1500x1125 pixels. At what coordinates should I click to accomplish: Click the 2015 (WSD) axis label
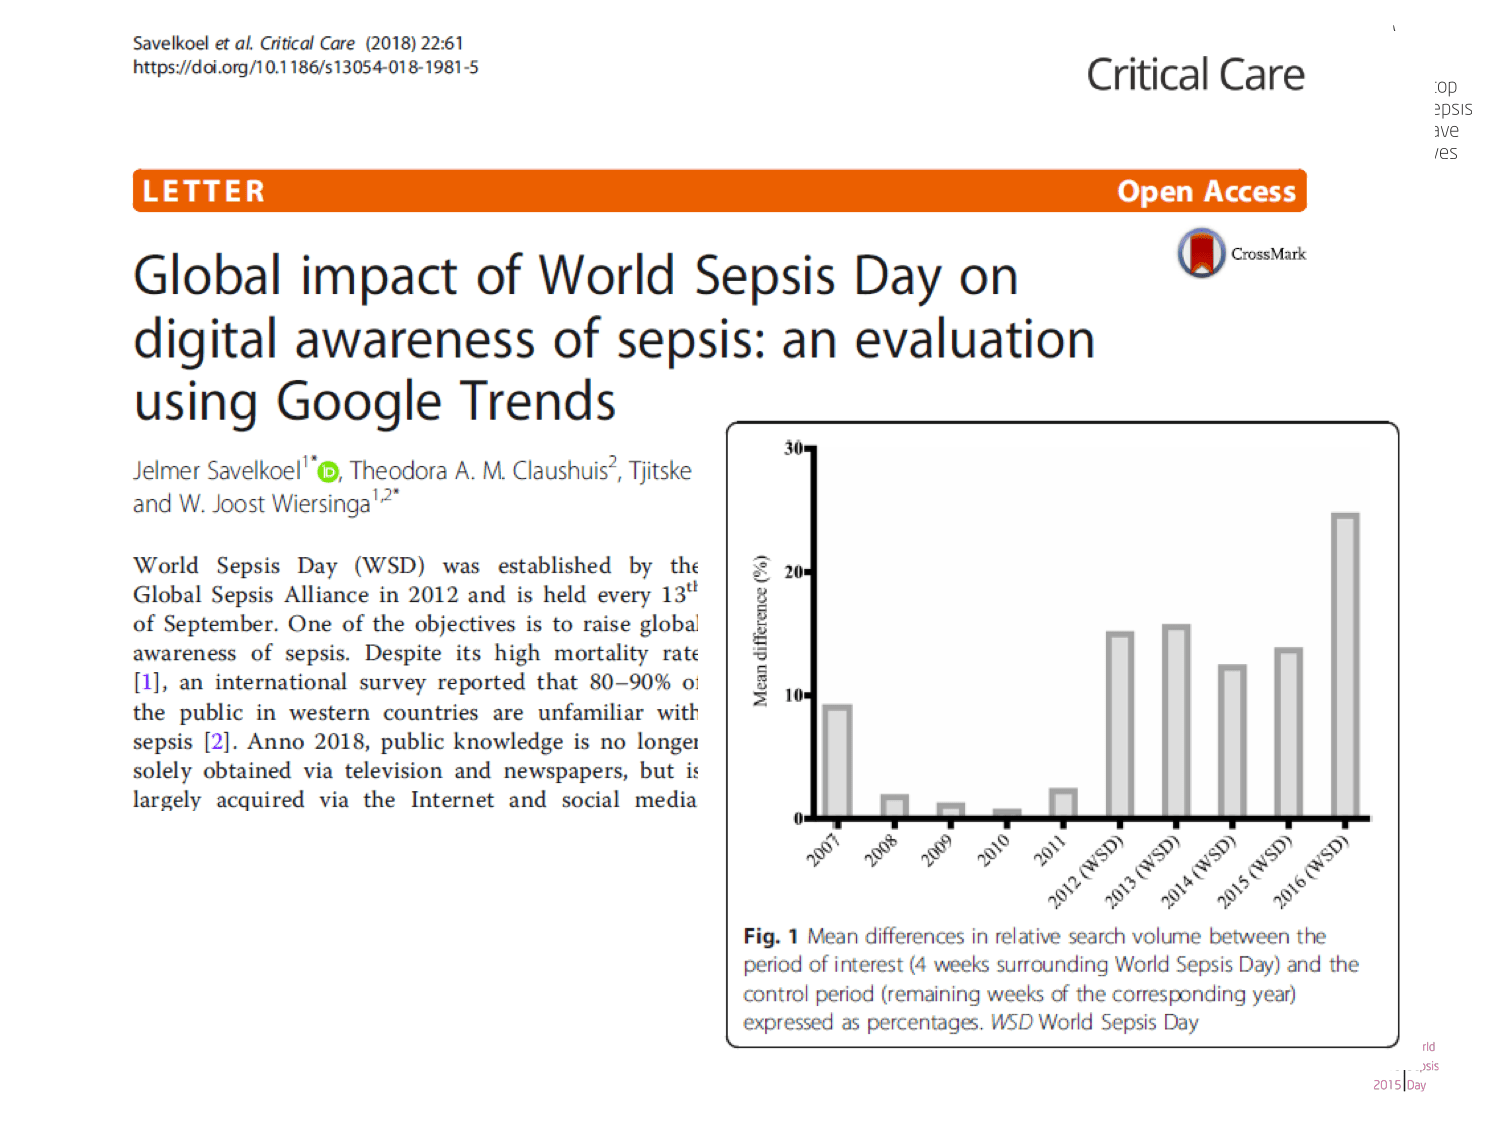coord(1254,870)
